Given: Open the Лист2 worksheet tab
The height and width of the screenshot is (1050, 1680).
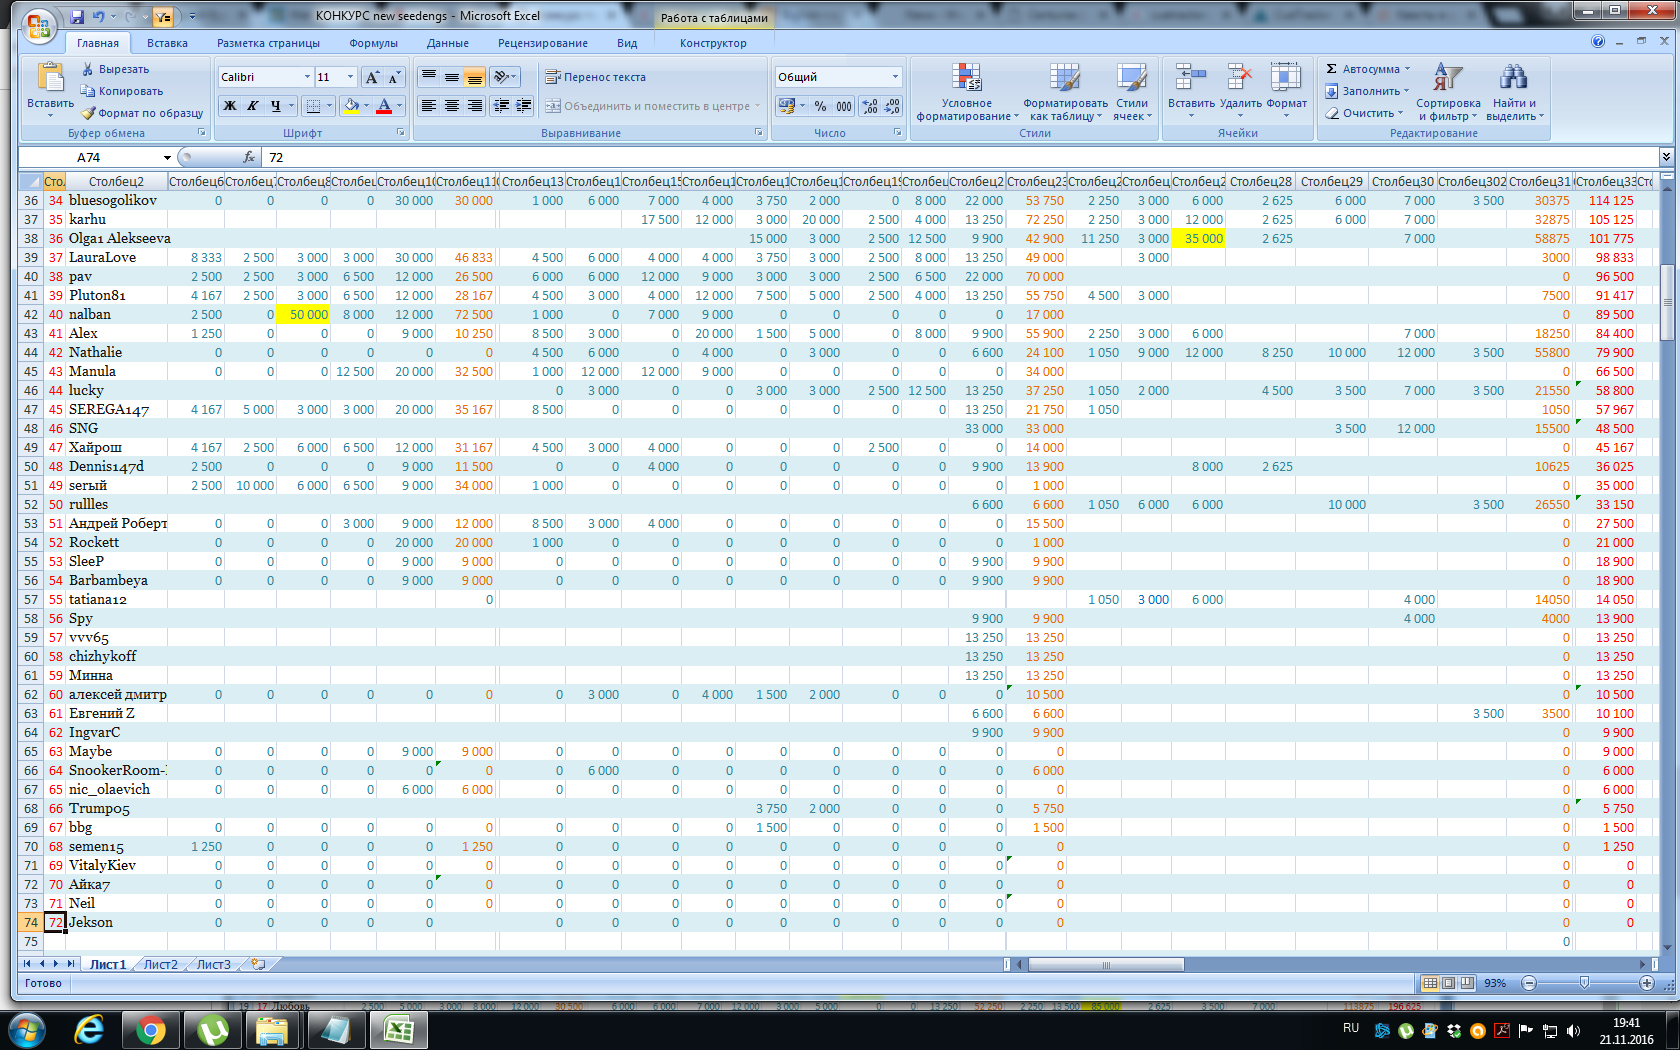Looking at the screenshot, I should pos(160,964).
